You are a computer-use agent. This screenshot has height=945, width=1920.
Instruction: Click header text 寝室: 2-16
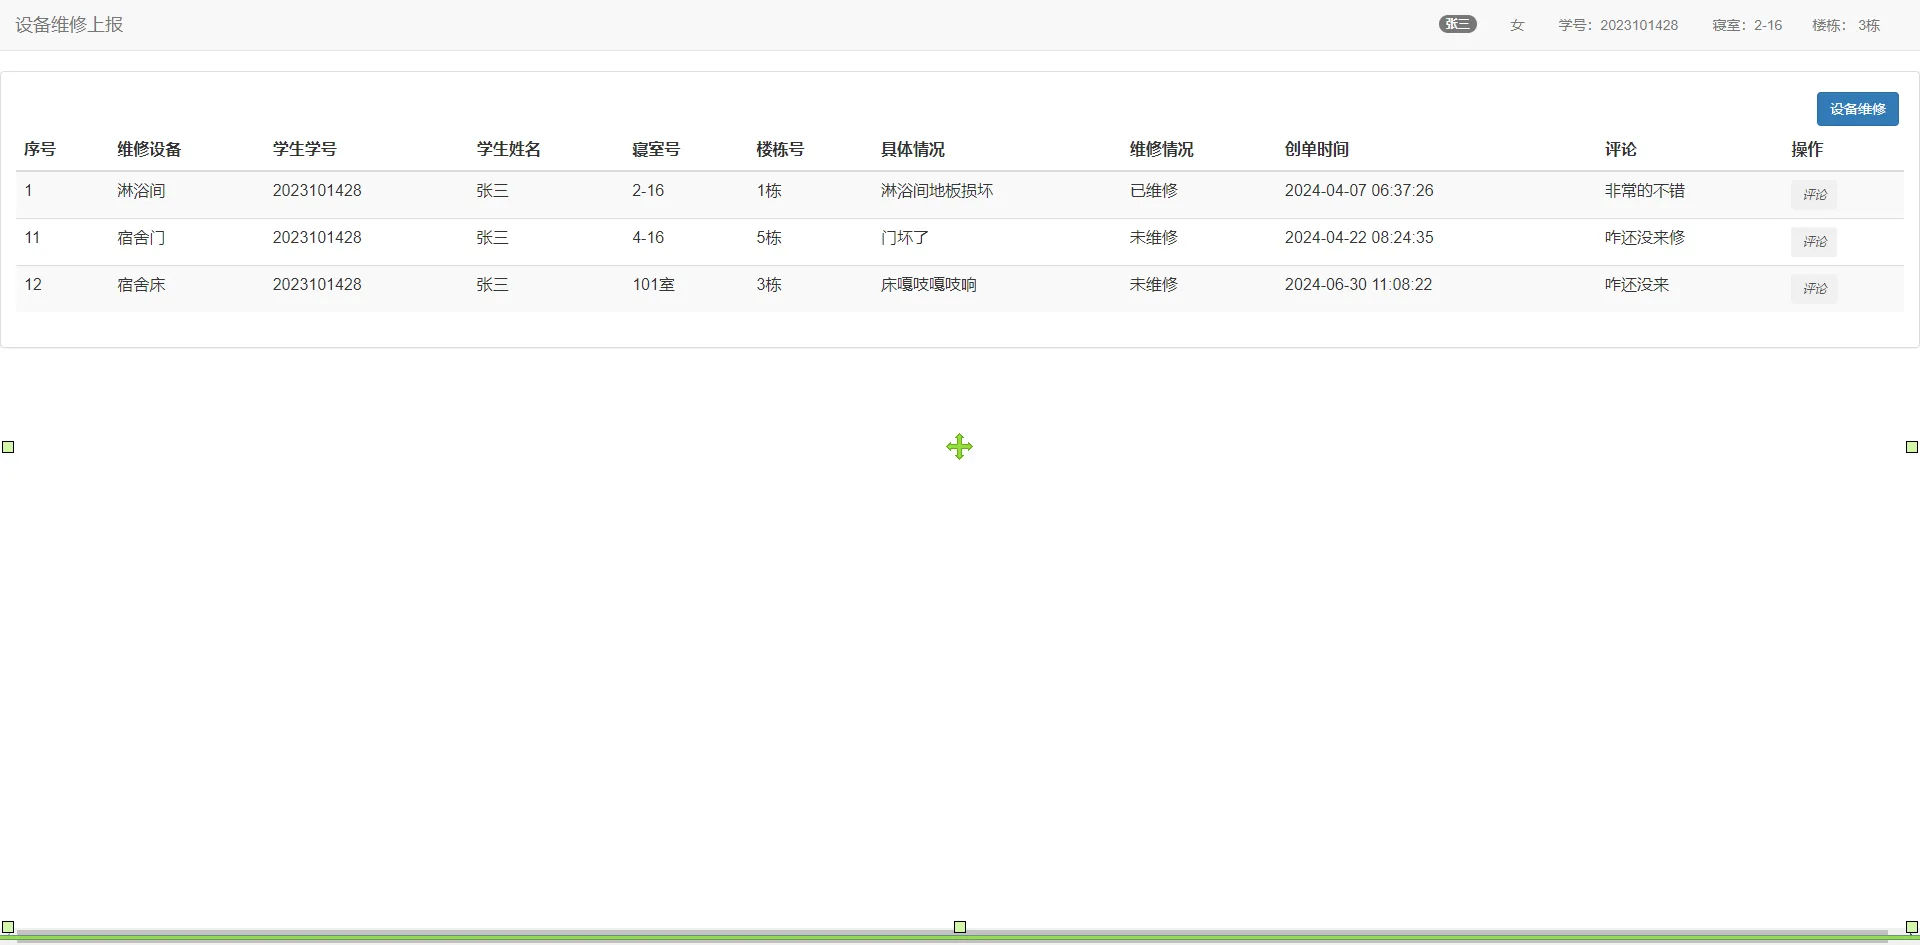click(x=1747, y=25)
